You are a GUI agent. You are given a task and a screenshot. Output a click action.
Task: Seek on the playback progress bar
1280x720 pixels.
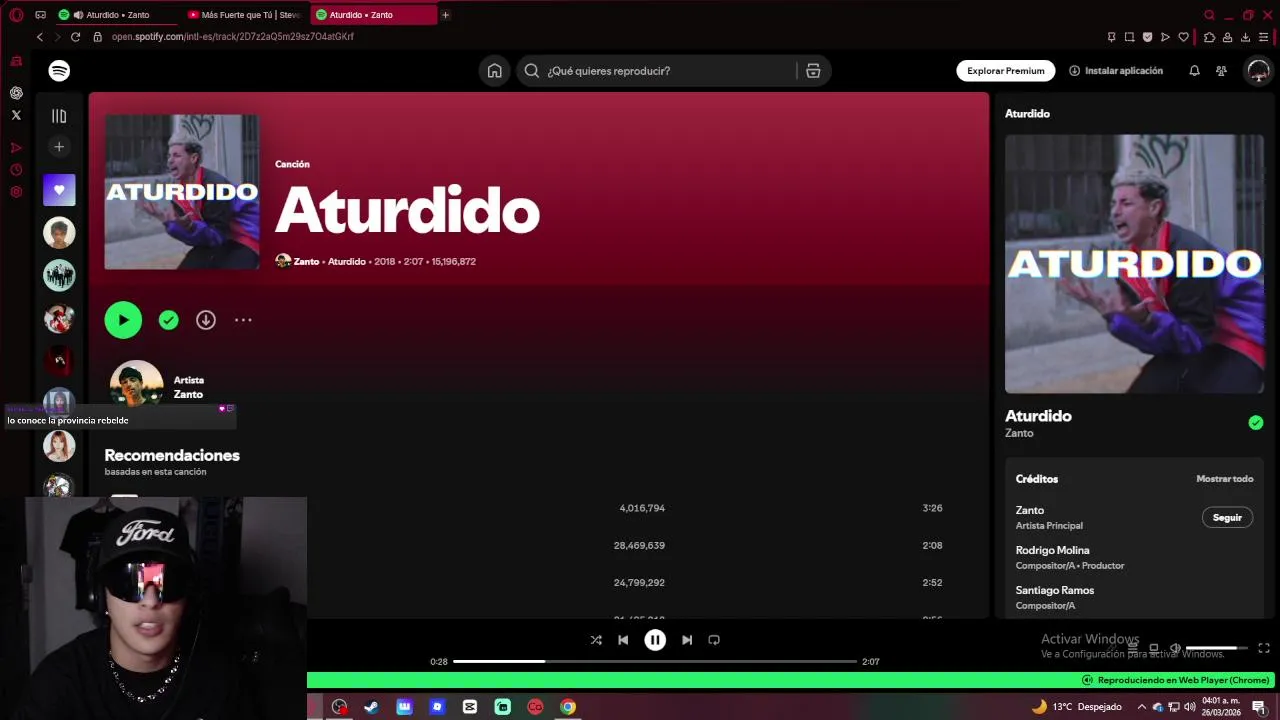[655, 662]
